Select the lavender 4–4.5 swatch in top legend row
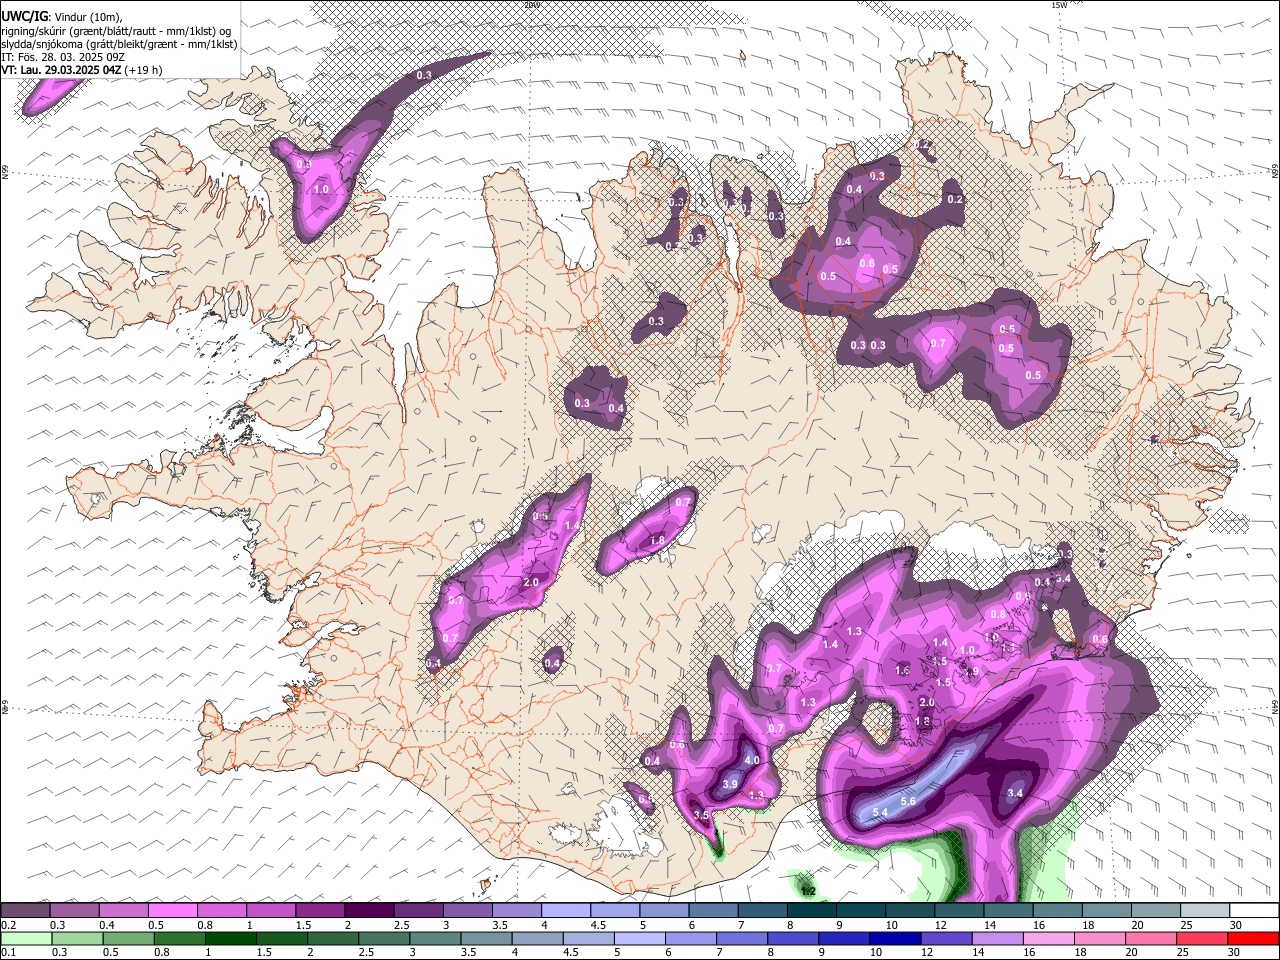1280x960 pixels. point(566,910)
